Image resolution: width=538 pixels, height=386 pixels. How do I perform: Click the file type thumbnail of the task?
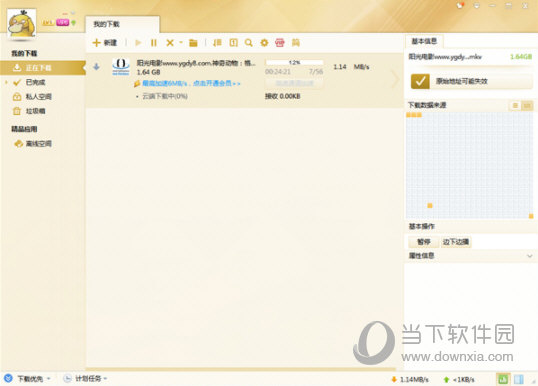(121, 67)
